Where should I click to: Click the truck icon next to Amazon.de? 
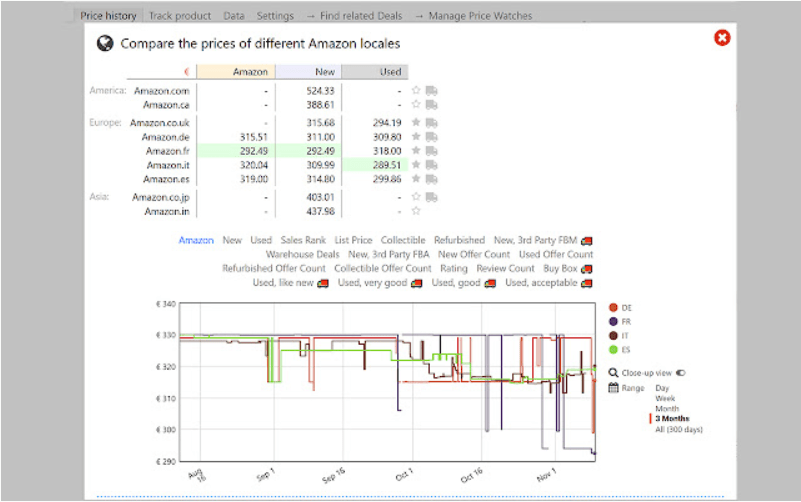(x=432, y=137)
